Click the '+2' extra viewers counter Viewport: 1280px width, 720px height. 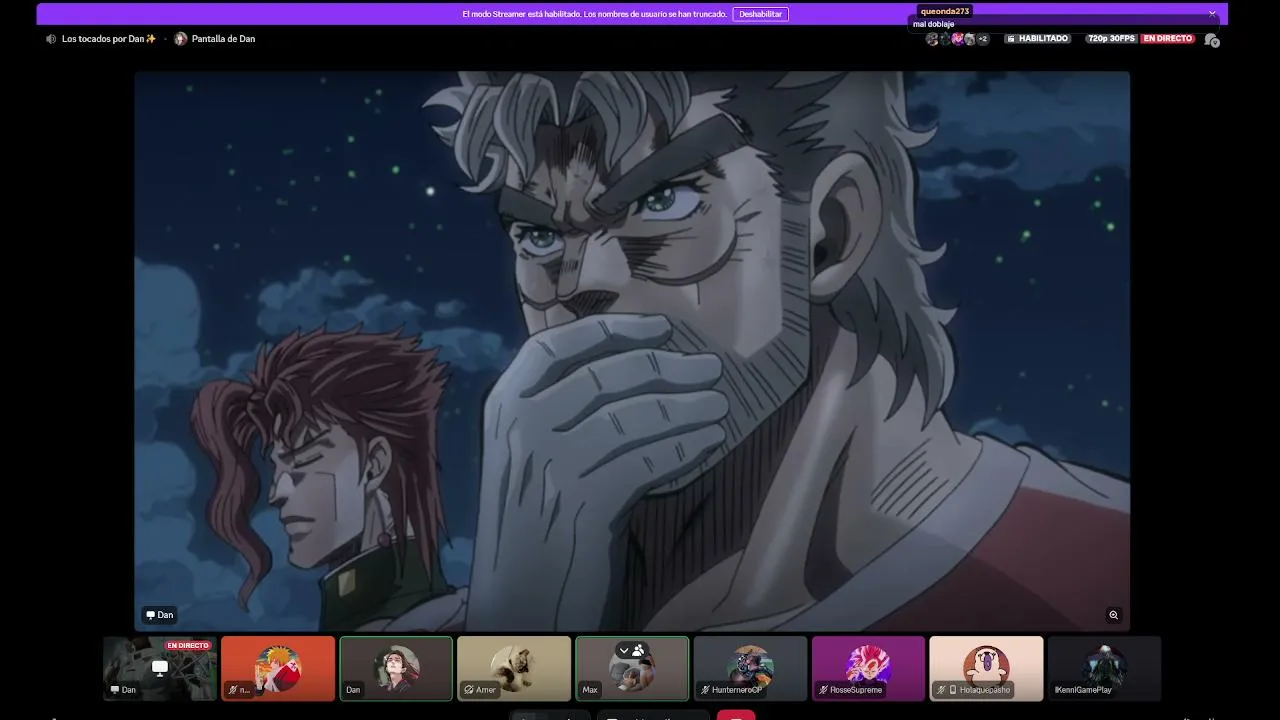coord(982,39)
